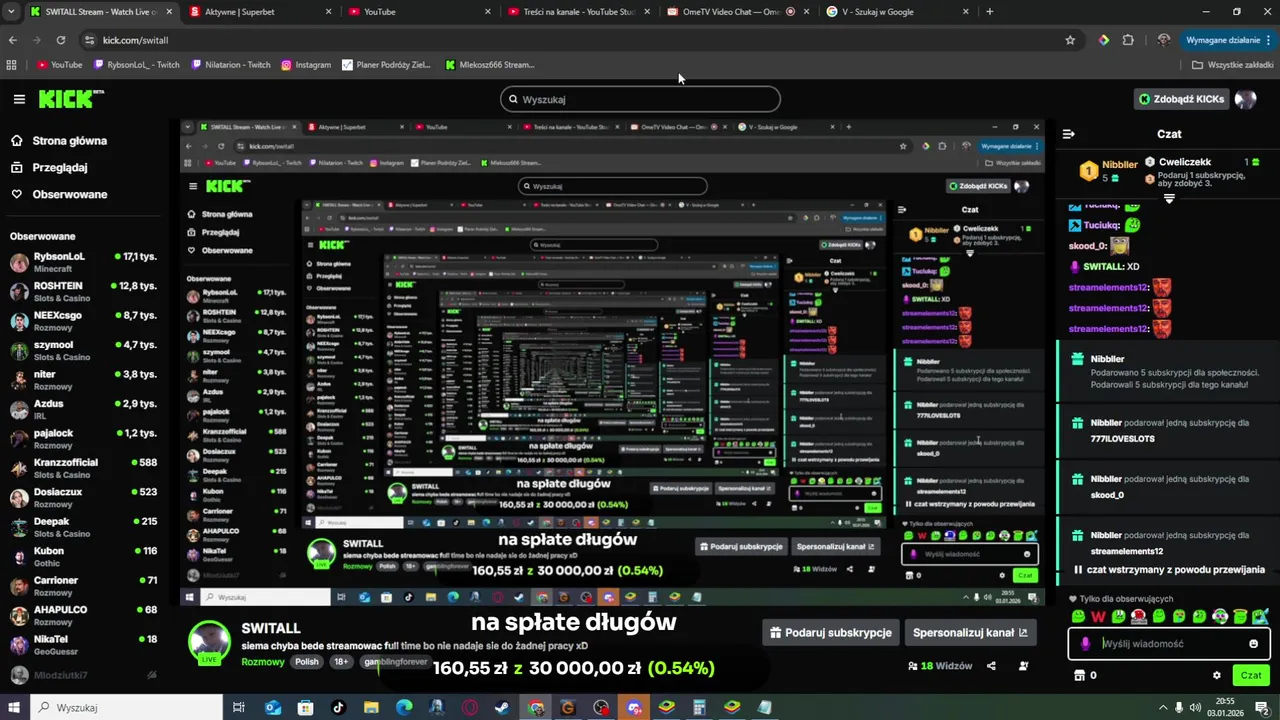Screen dimensions: 1280x720
Task: Open the user profile avatar on Kick
Action: click(1245, 99)
